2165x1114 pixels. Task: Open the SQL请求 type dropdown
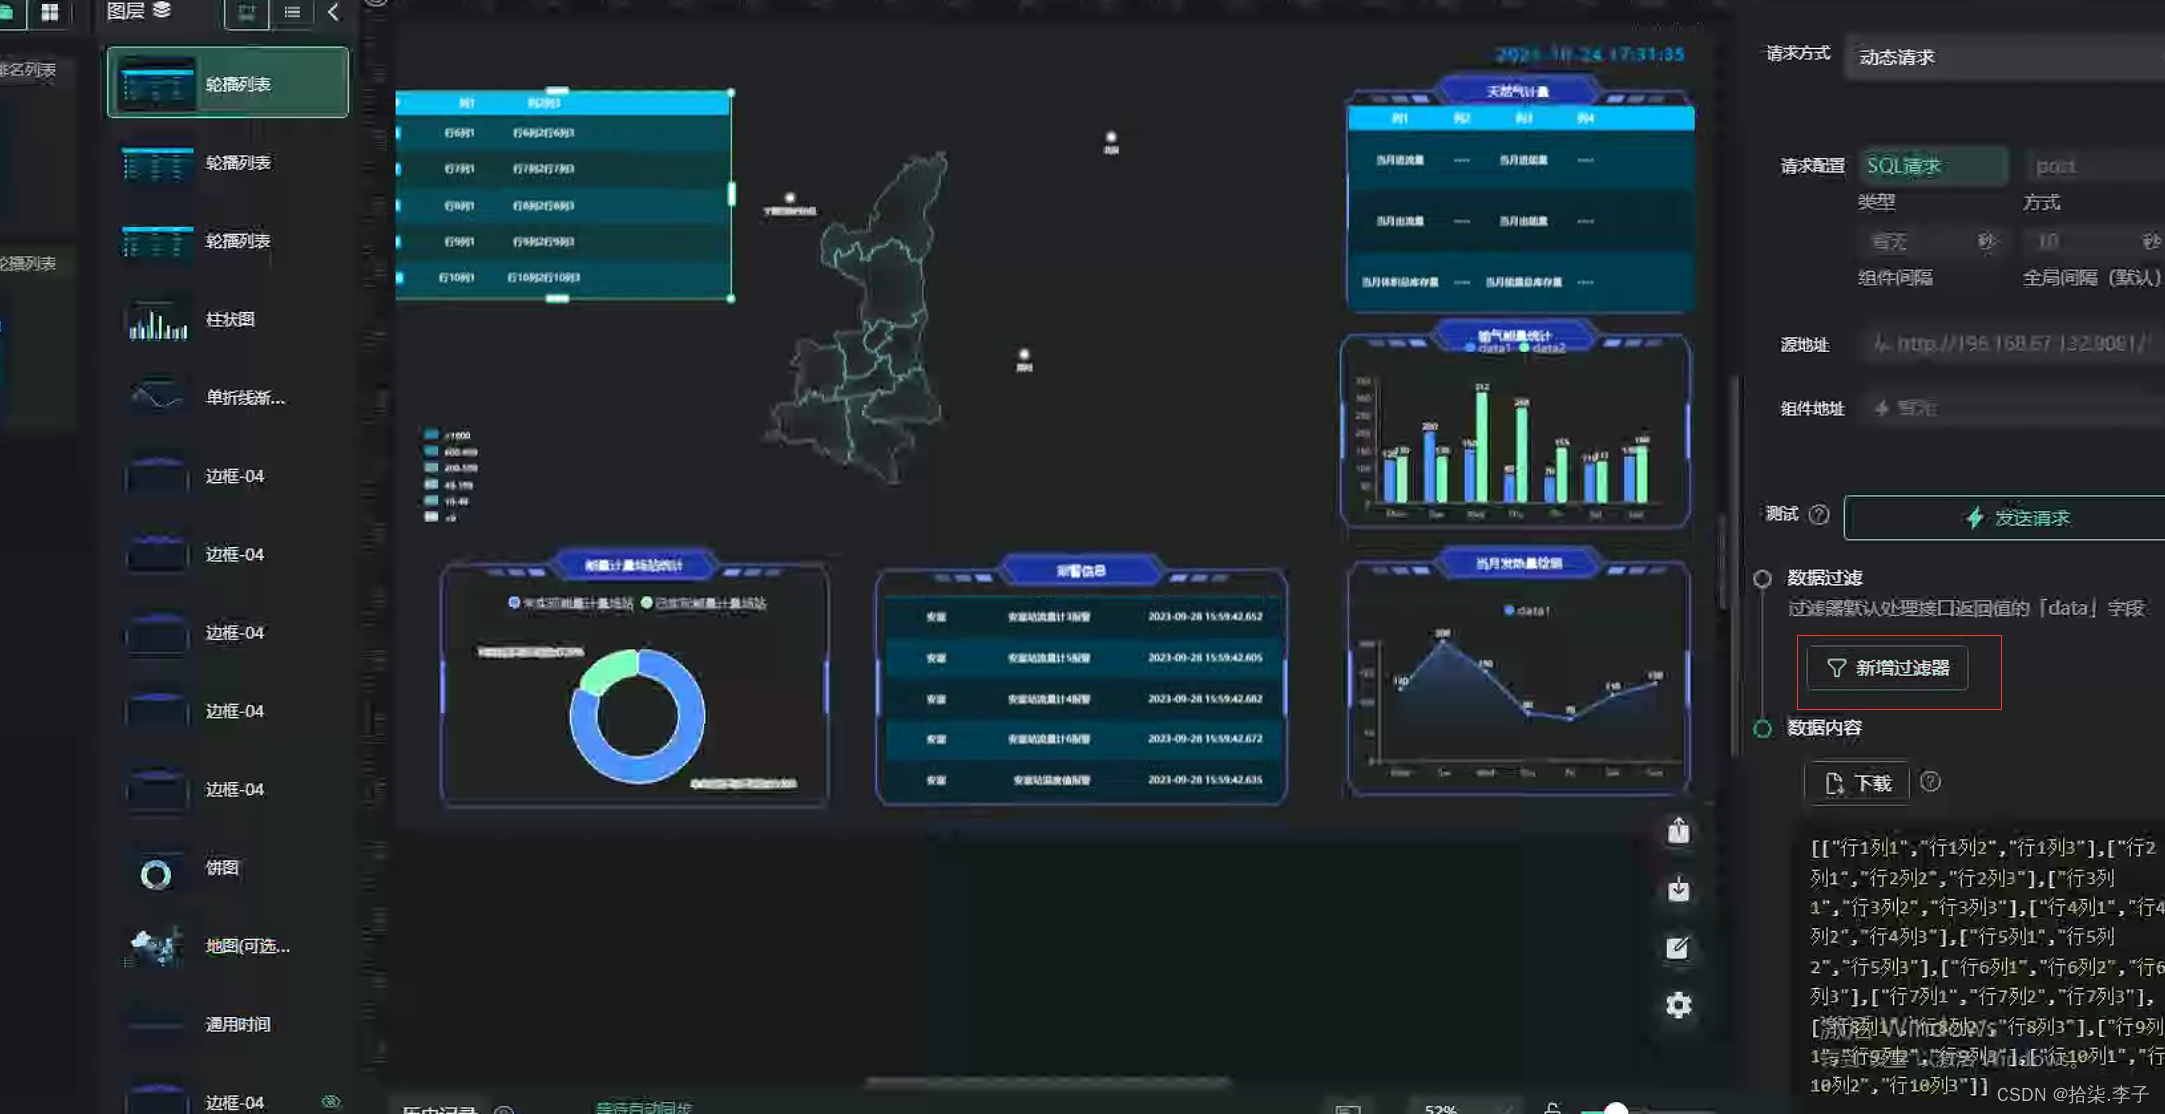(x=1932, y=166)
